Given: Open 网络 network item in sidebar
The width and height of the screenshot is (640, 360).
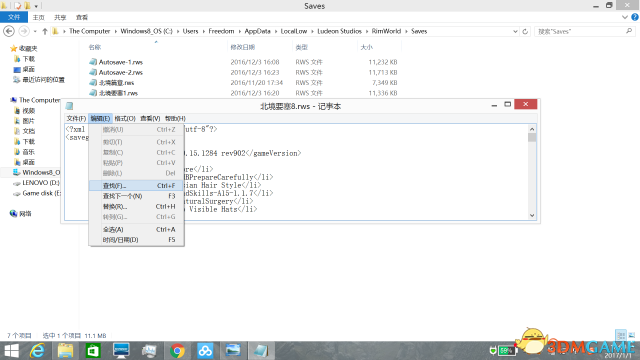Looking at the screenshot, I should 20,213.
